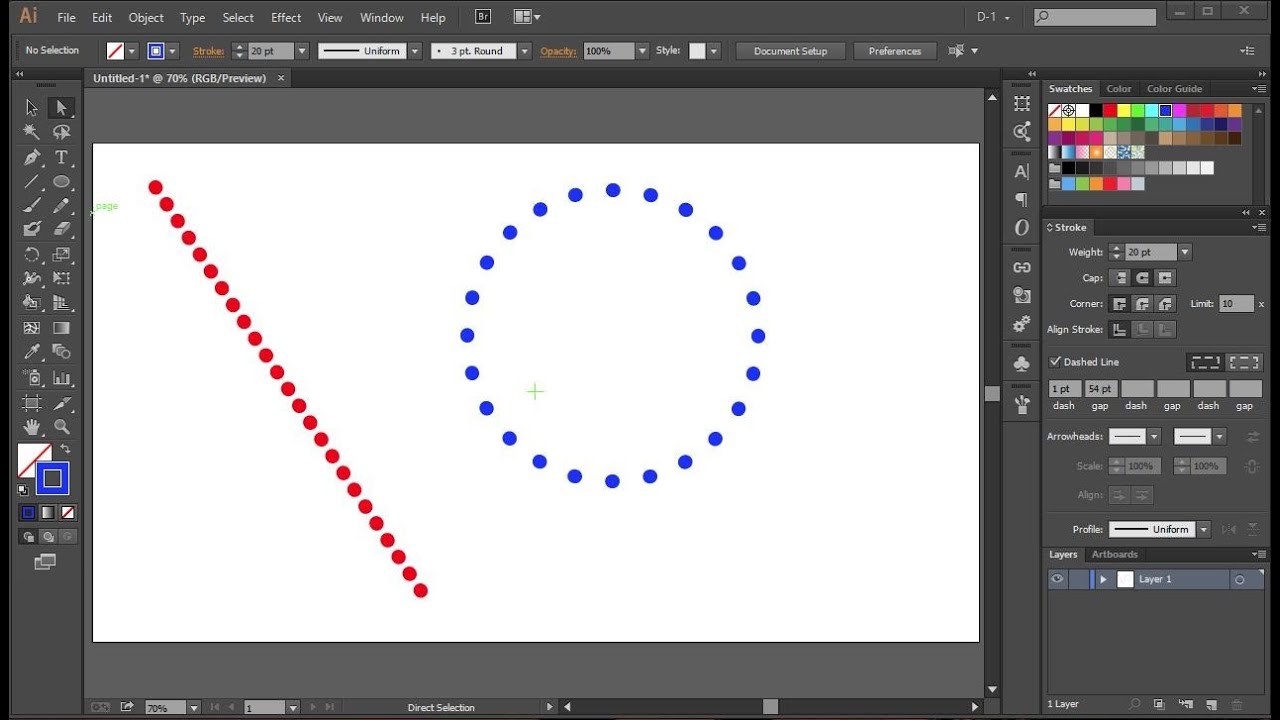
Task: Select the Round Join corner option
Action: [1142, 304]
